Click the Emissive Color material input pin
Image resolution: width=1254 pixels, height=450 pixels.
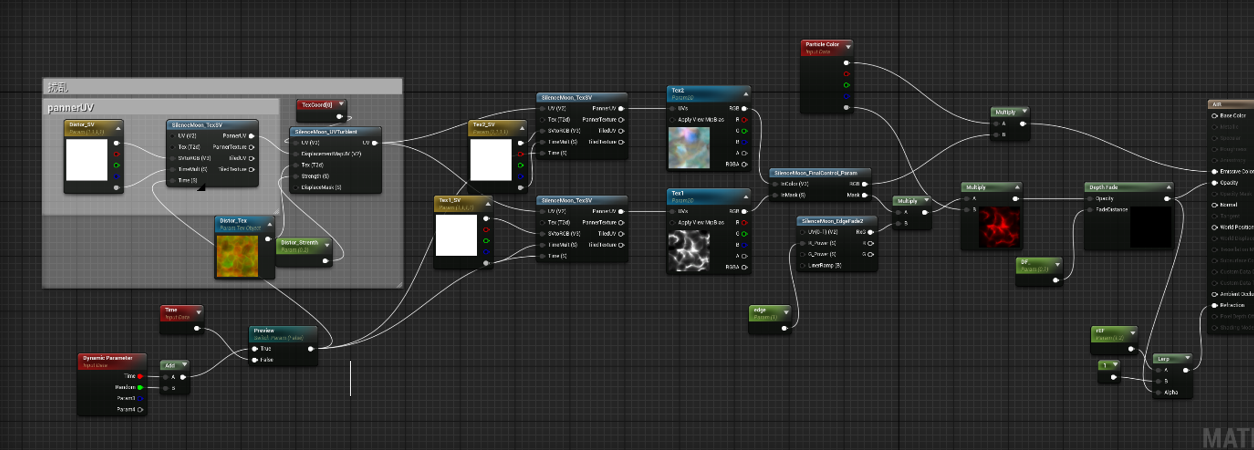coord(1215,171)
